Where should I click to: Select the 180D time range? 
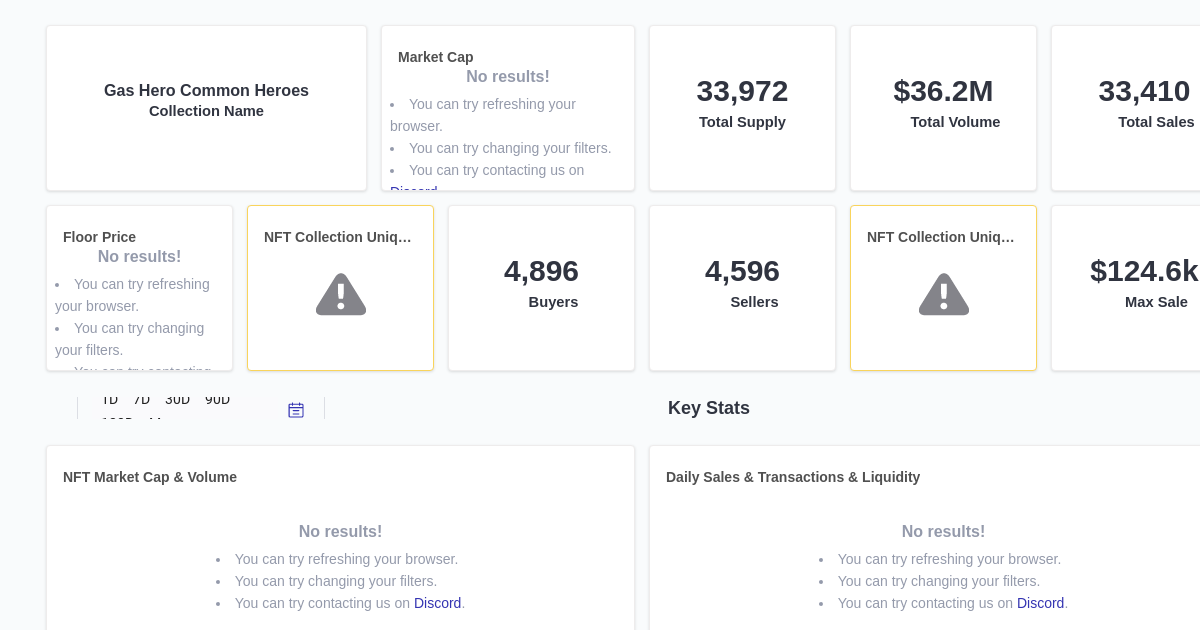pos(117,421)
